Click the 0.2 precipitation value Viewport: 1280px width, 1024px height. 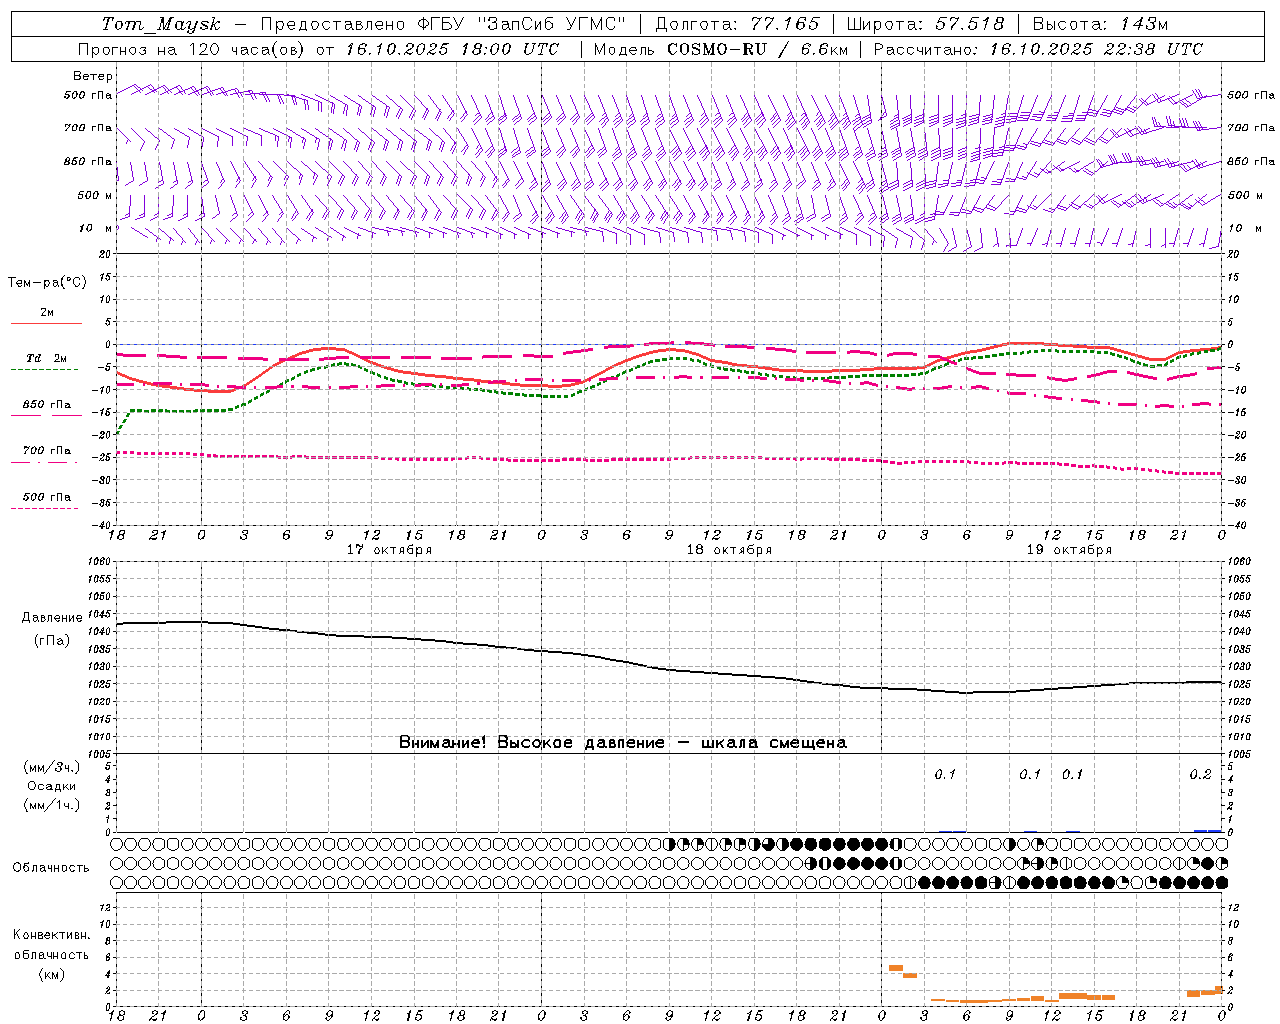tap(1200, 775)
